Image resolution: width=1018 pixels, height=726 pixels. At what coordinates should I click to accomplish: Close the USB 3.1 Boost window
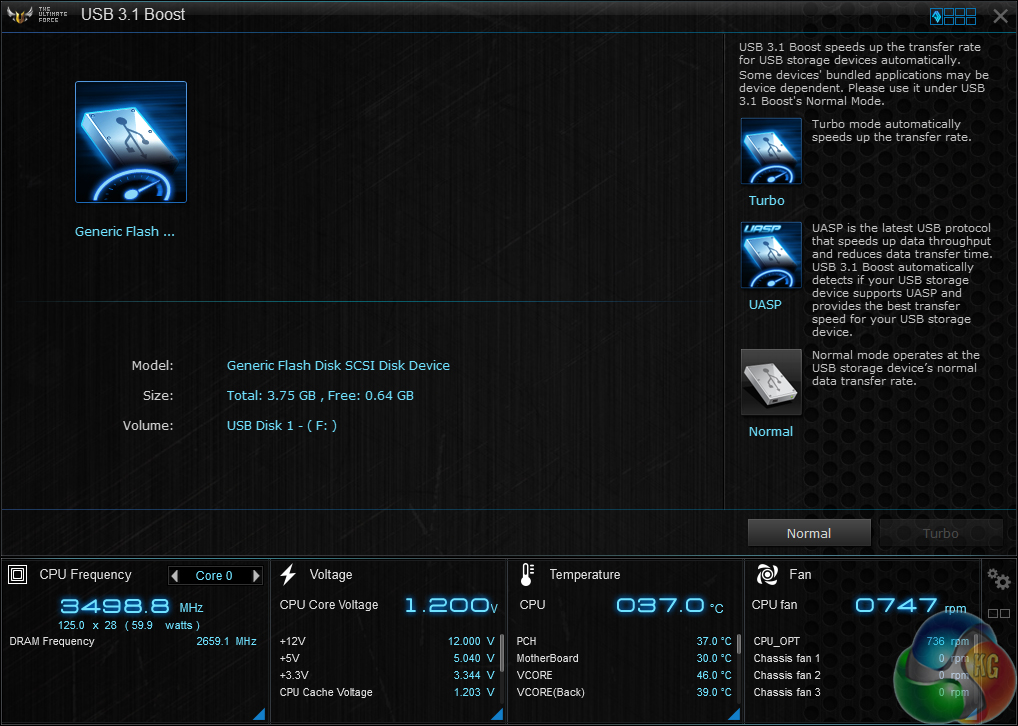point(1000,16)
